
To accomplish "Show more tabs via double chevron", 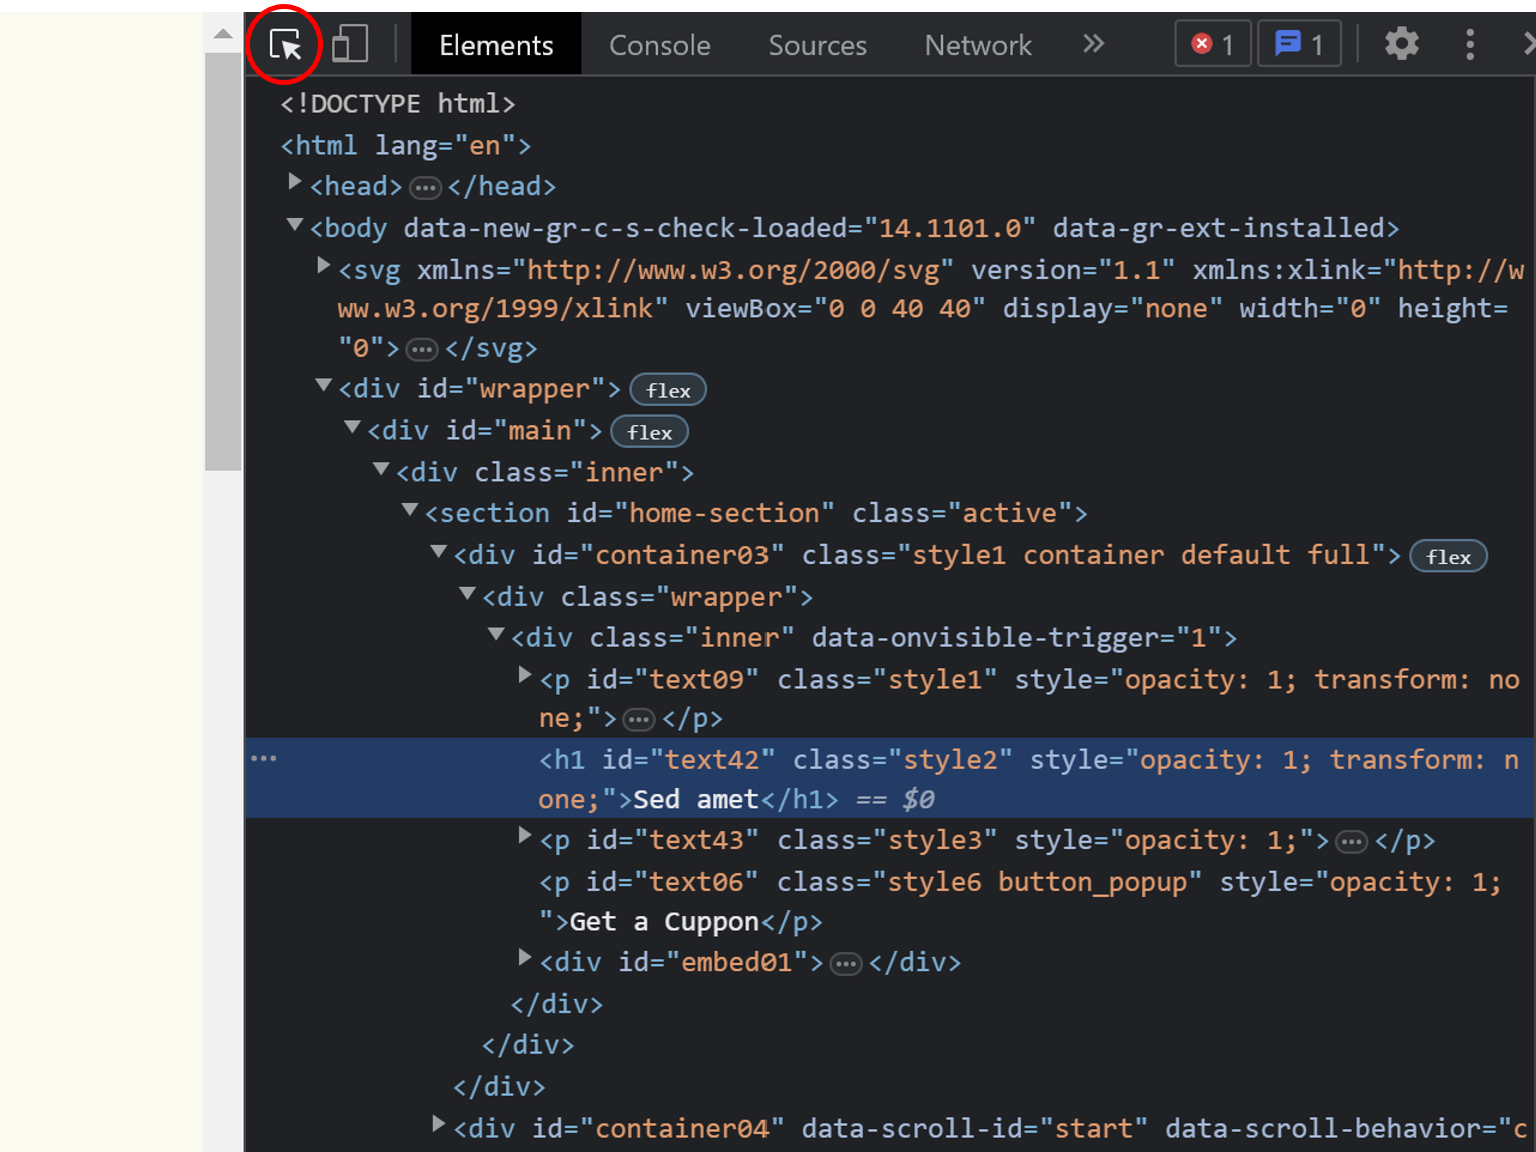I will (x=1093, y=44).
